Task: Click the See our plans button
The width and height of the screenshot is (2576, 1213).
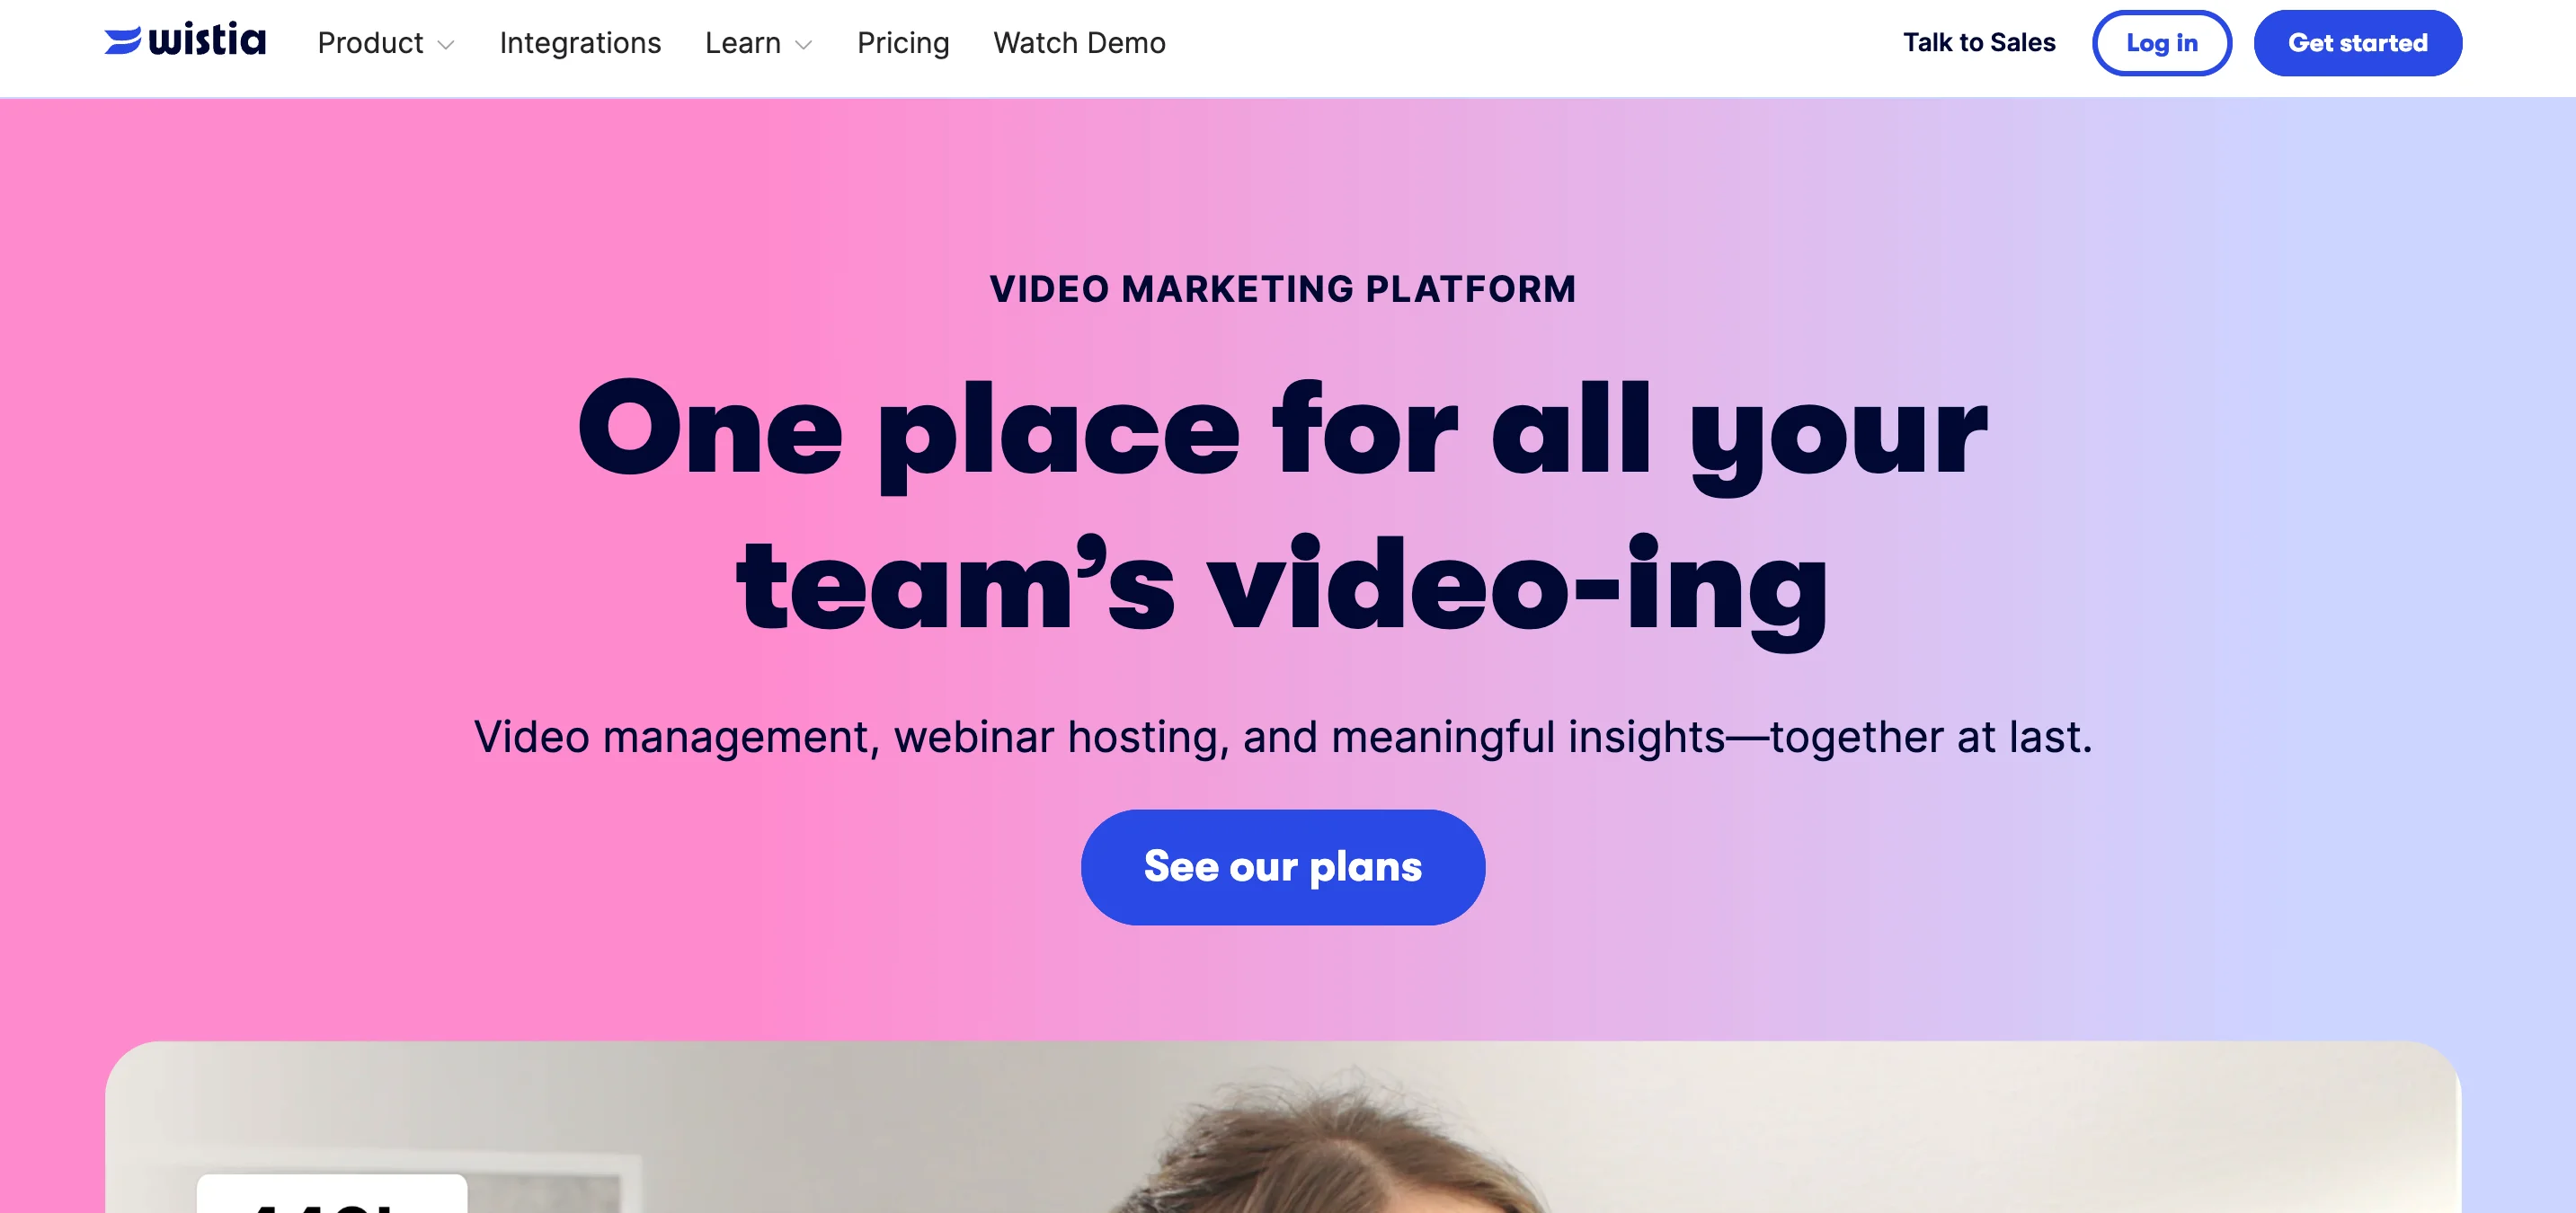Action: click(x=1282, y=867)
